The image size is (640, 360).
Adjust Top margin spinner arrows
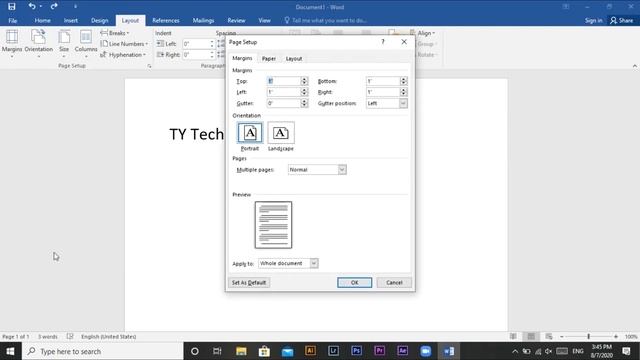304,81
